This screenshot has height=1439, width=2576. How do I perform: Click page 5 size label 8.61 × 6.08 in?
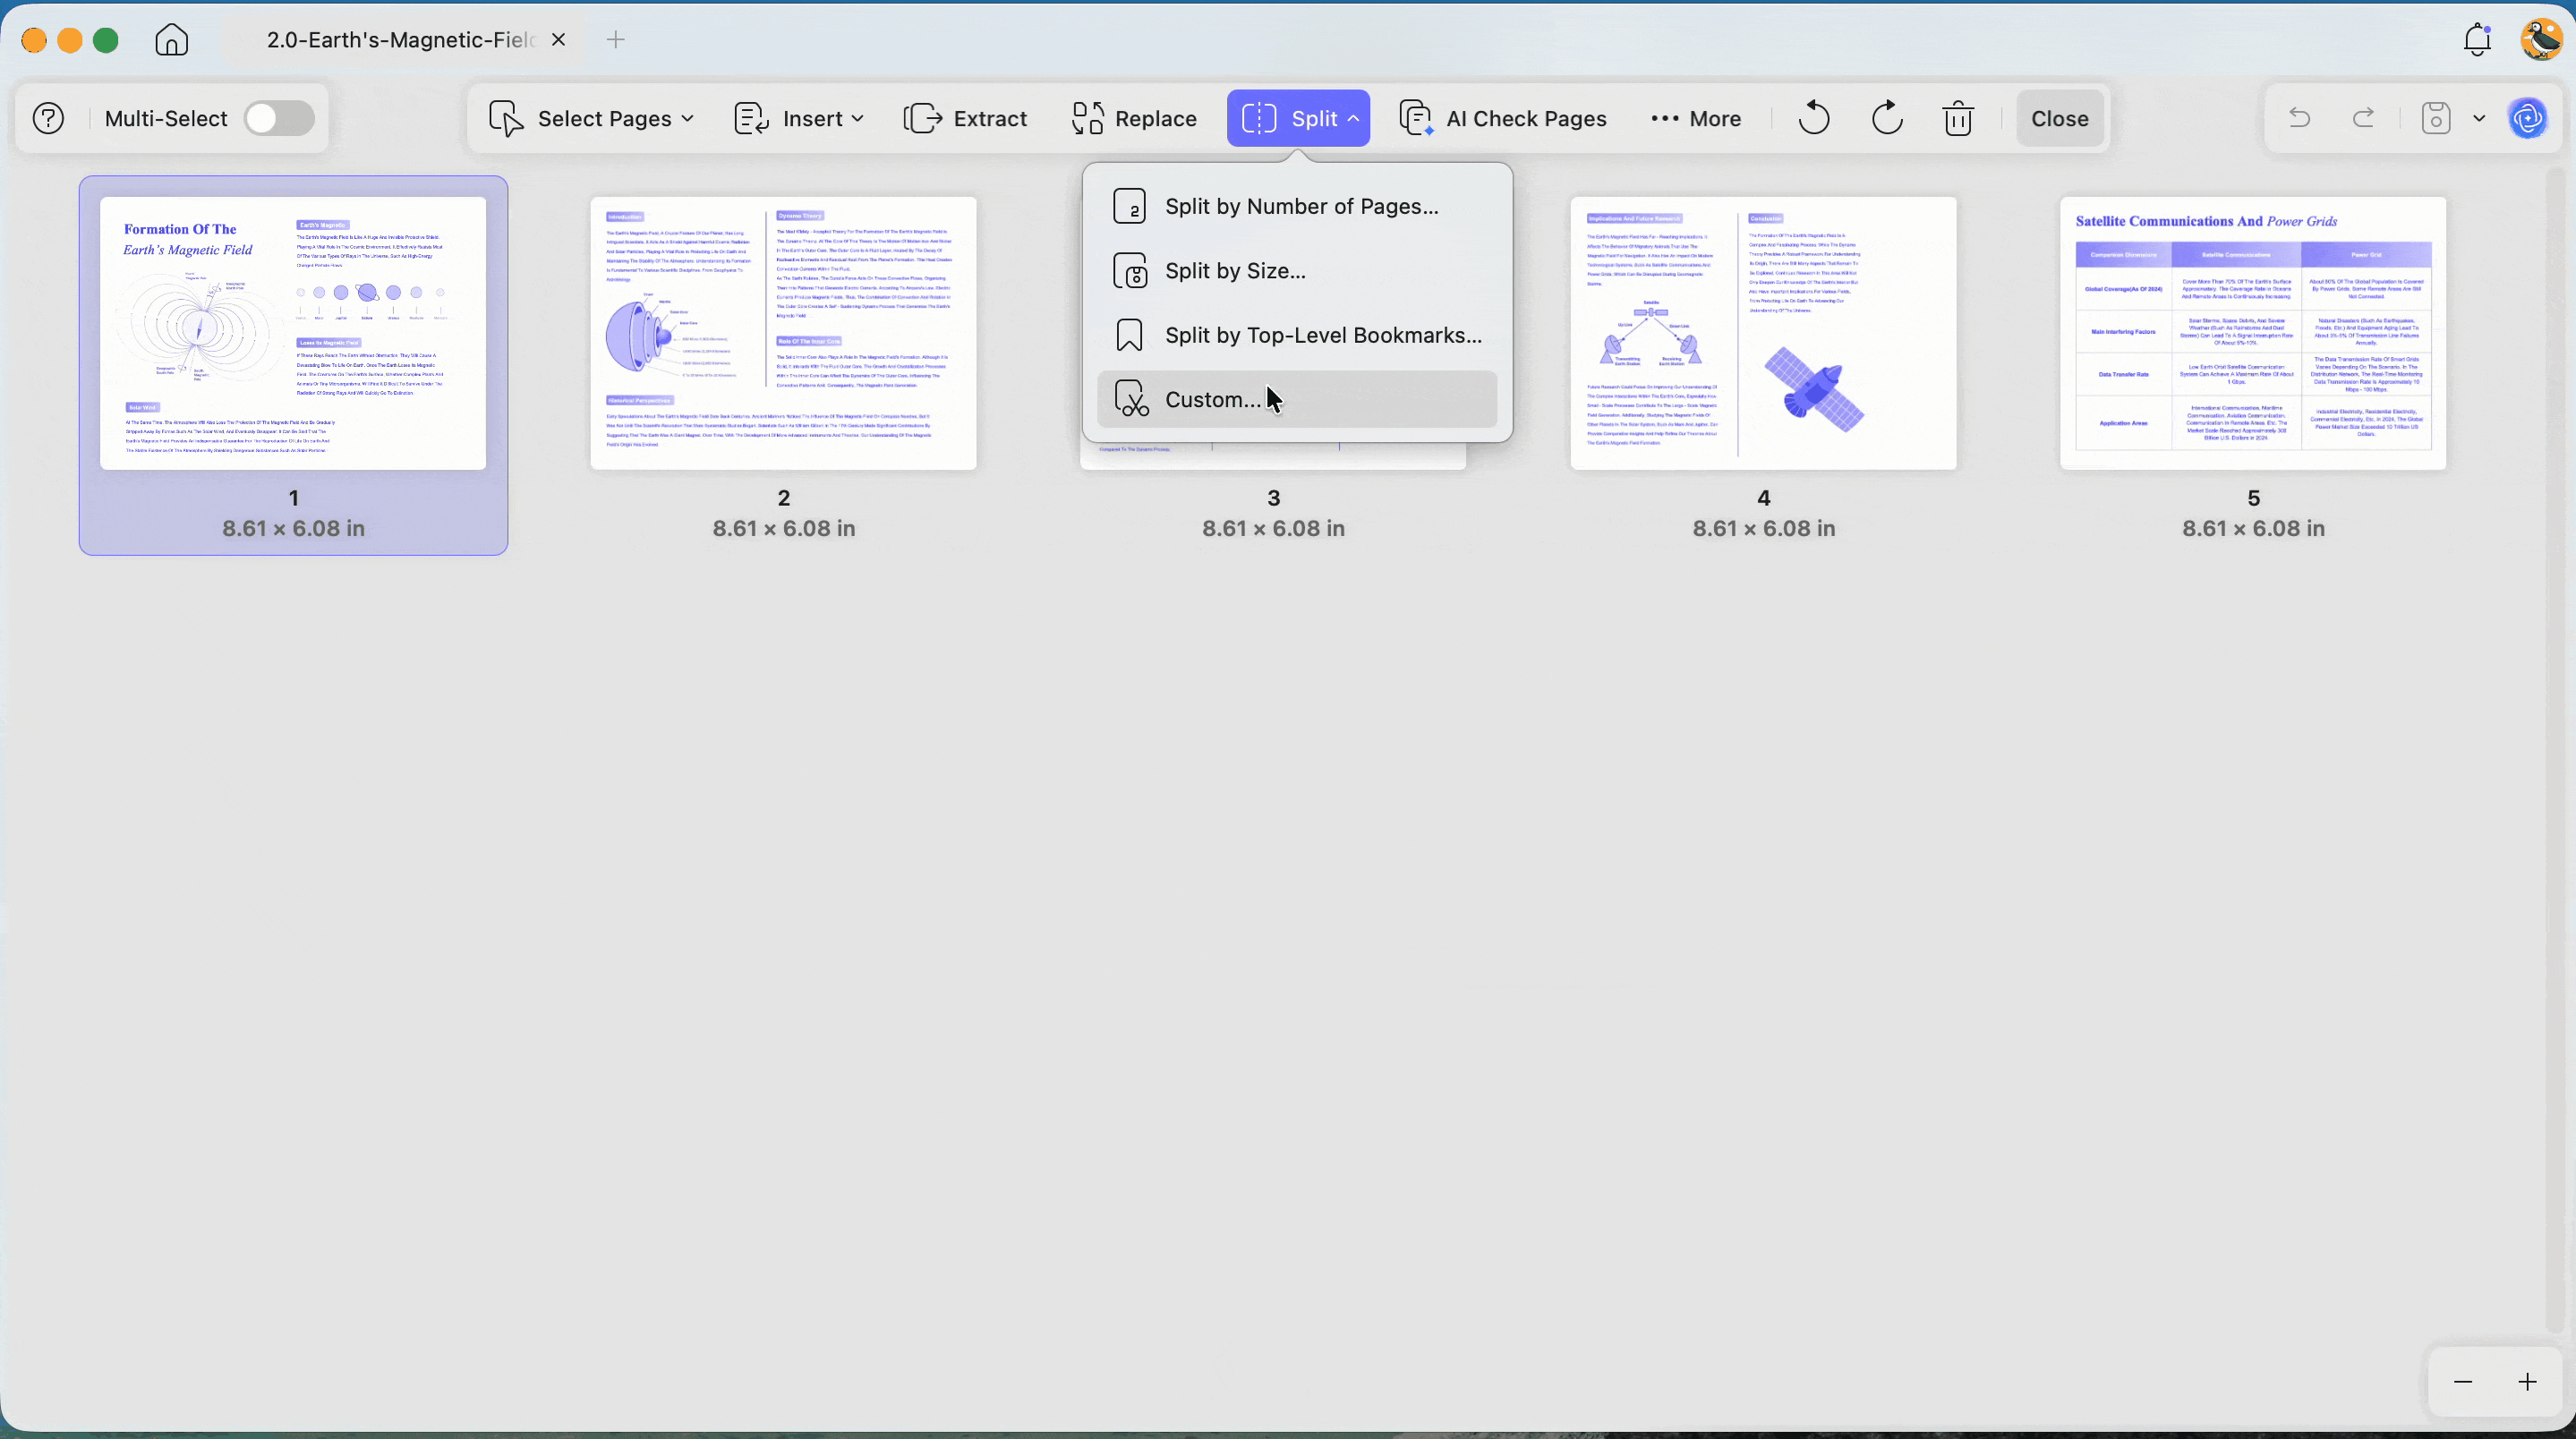coord(2253,529)
